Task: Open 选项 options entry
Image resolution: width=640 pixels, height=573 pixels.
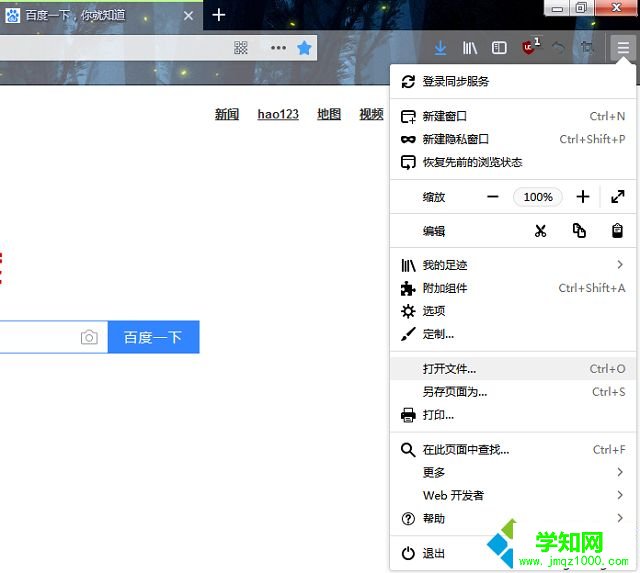Action: click(x=513, y=311)
